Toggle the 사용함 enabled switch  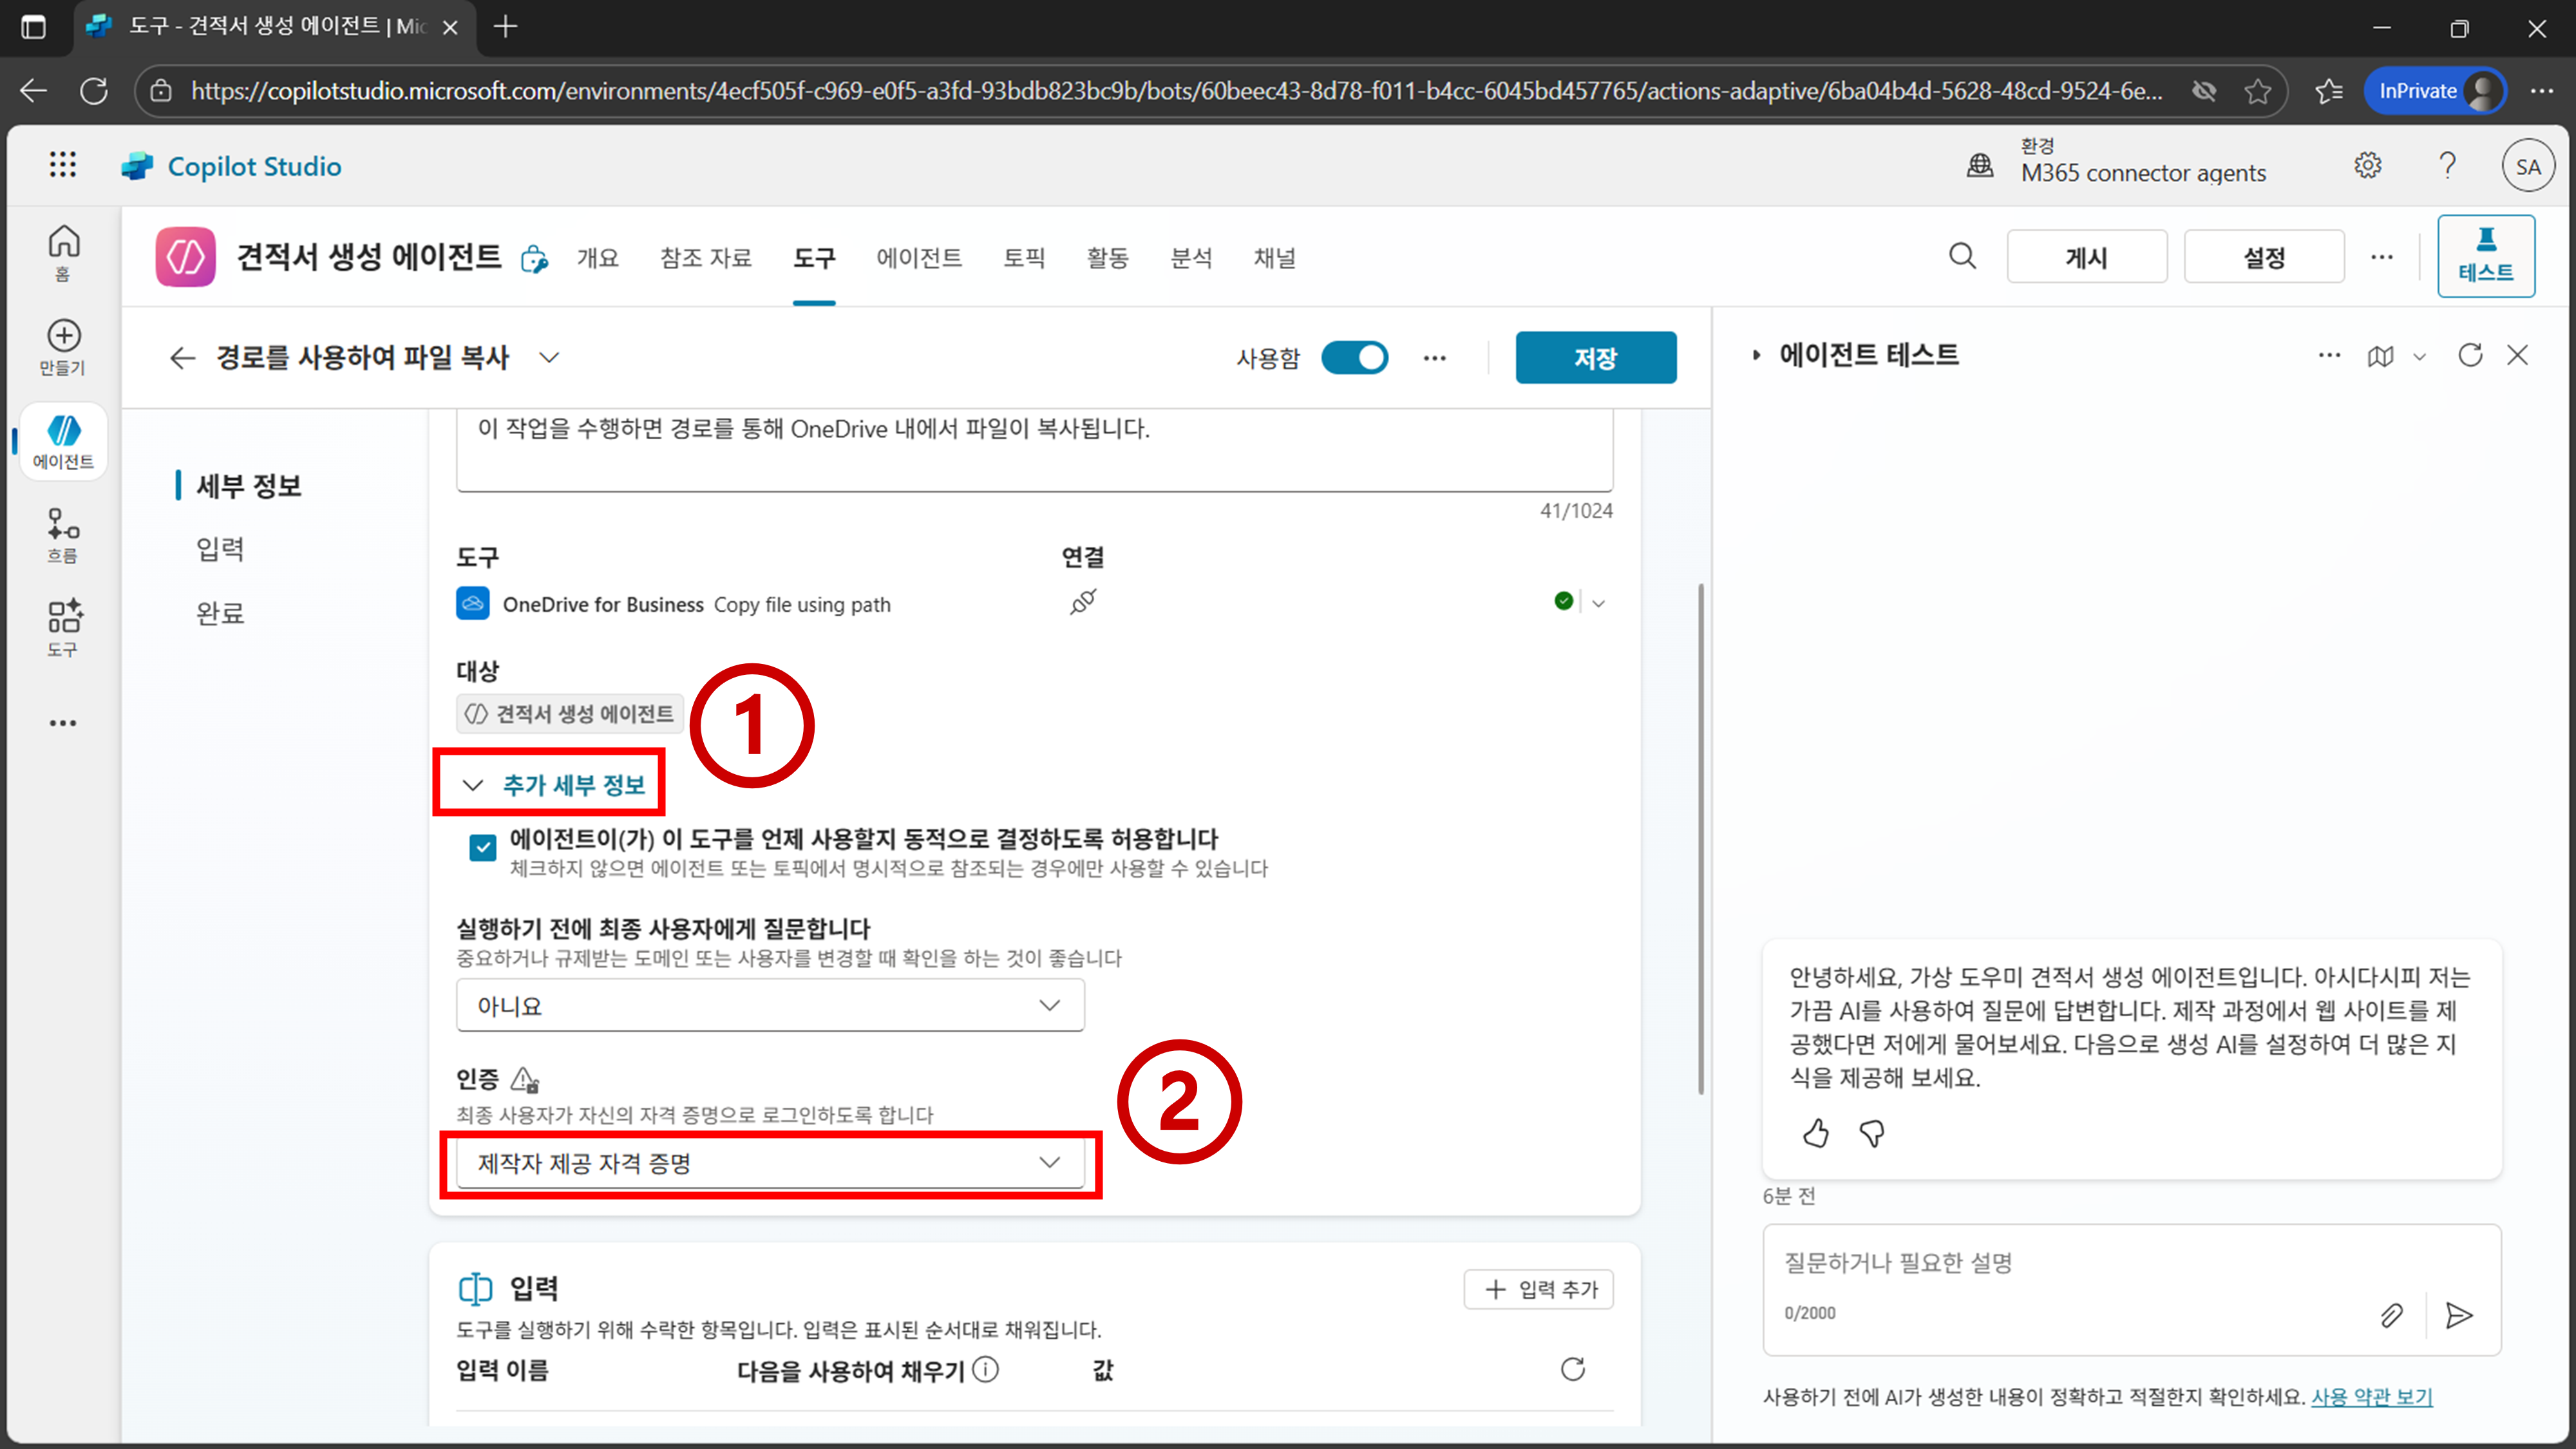(x=1354, y=358)
